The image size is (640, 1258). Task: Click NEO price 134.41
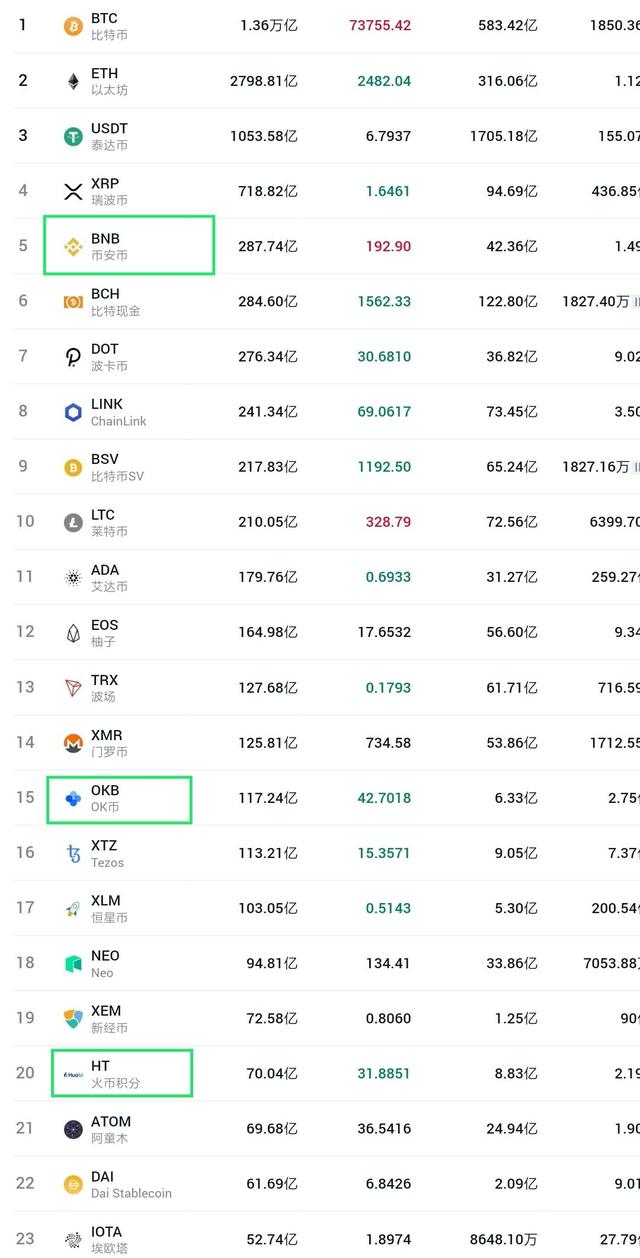[x=388, y=963]
